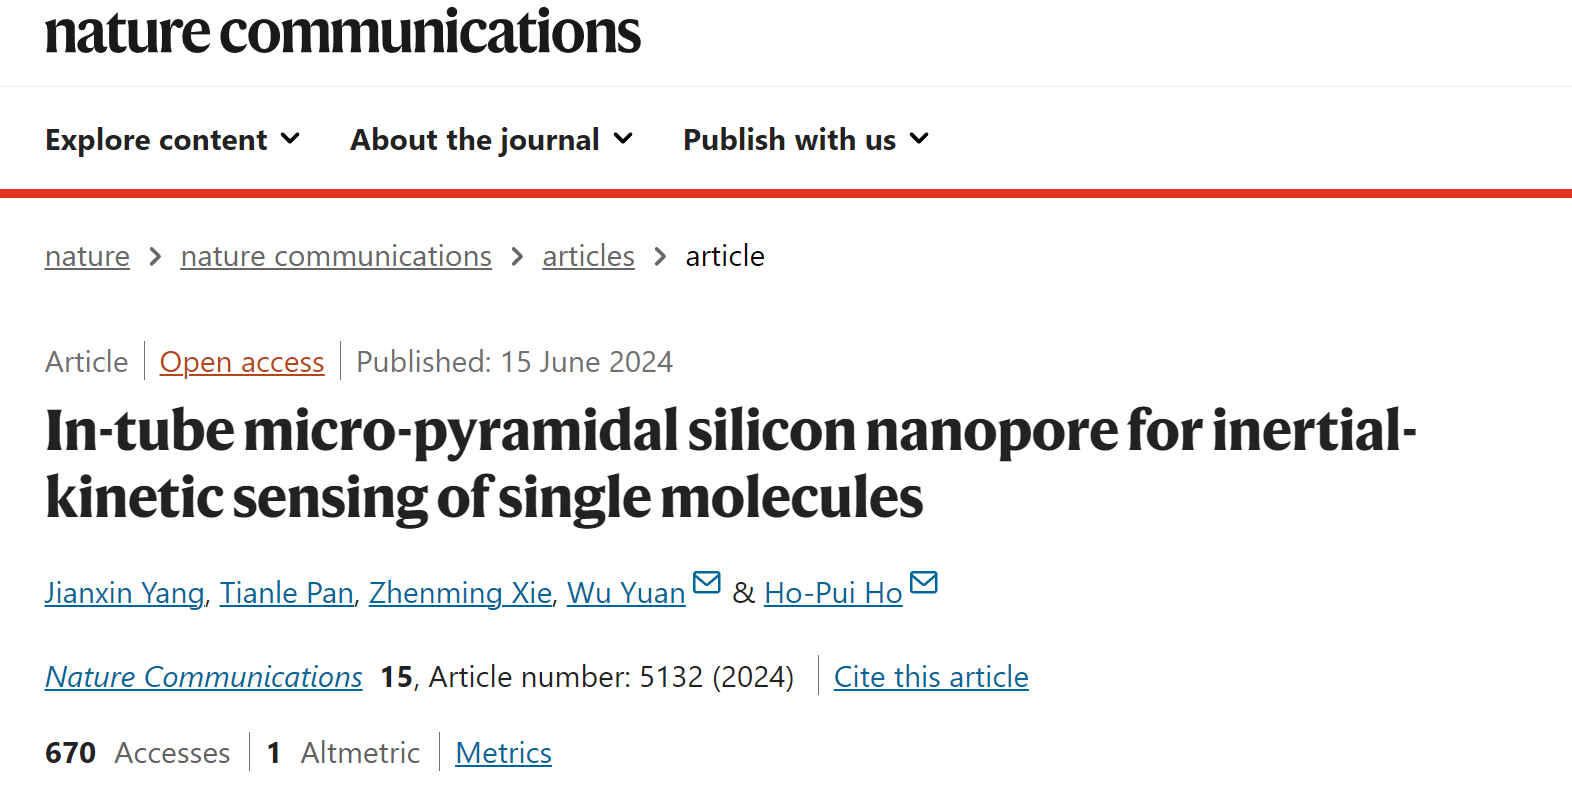Click the chevron next to Explore content

click(290, 139)
